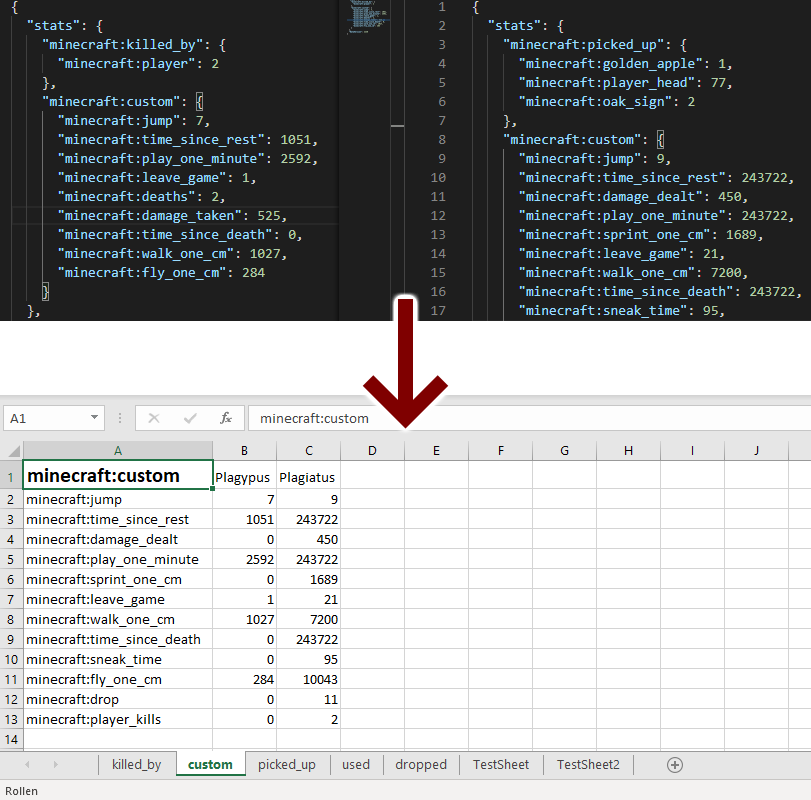This screenshot has height=800, width=811.
Task: Click cell value 450 in column C
Action: pyautogui.click(x=308, y=539)
